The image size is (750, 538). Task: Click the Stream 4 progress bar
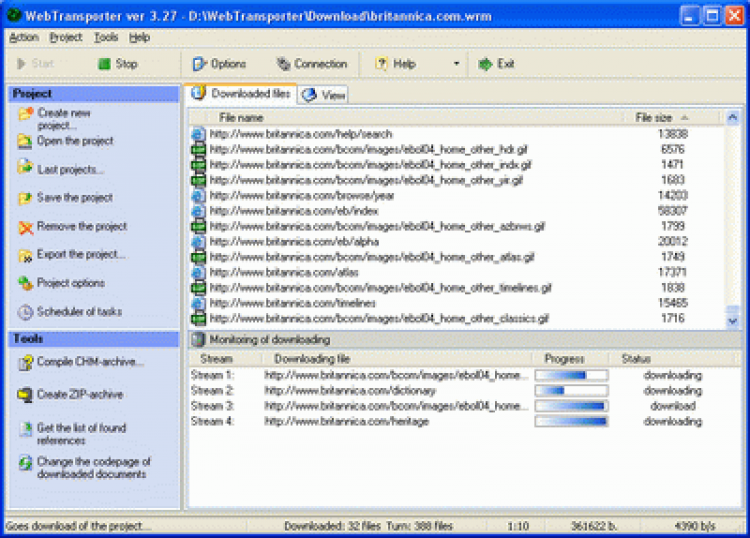click(x=572, y=421)
